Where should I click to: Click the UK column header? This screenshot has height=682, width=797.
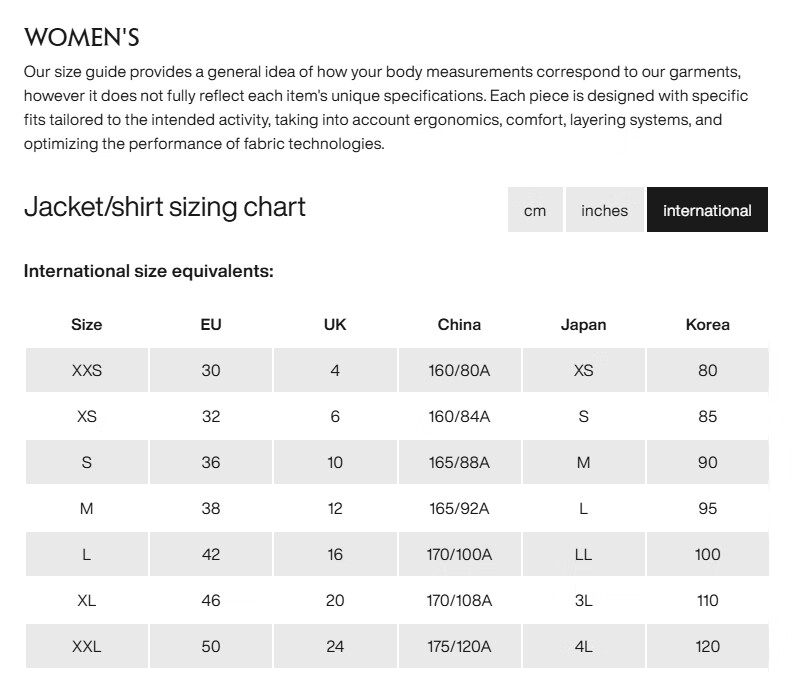[335, 324]
